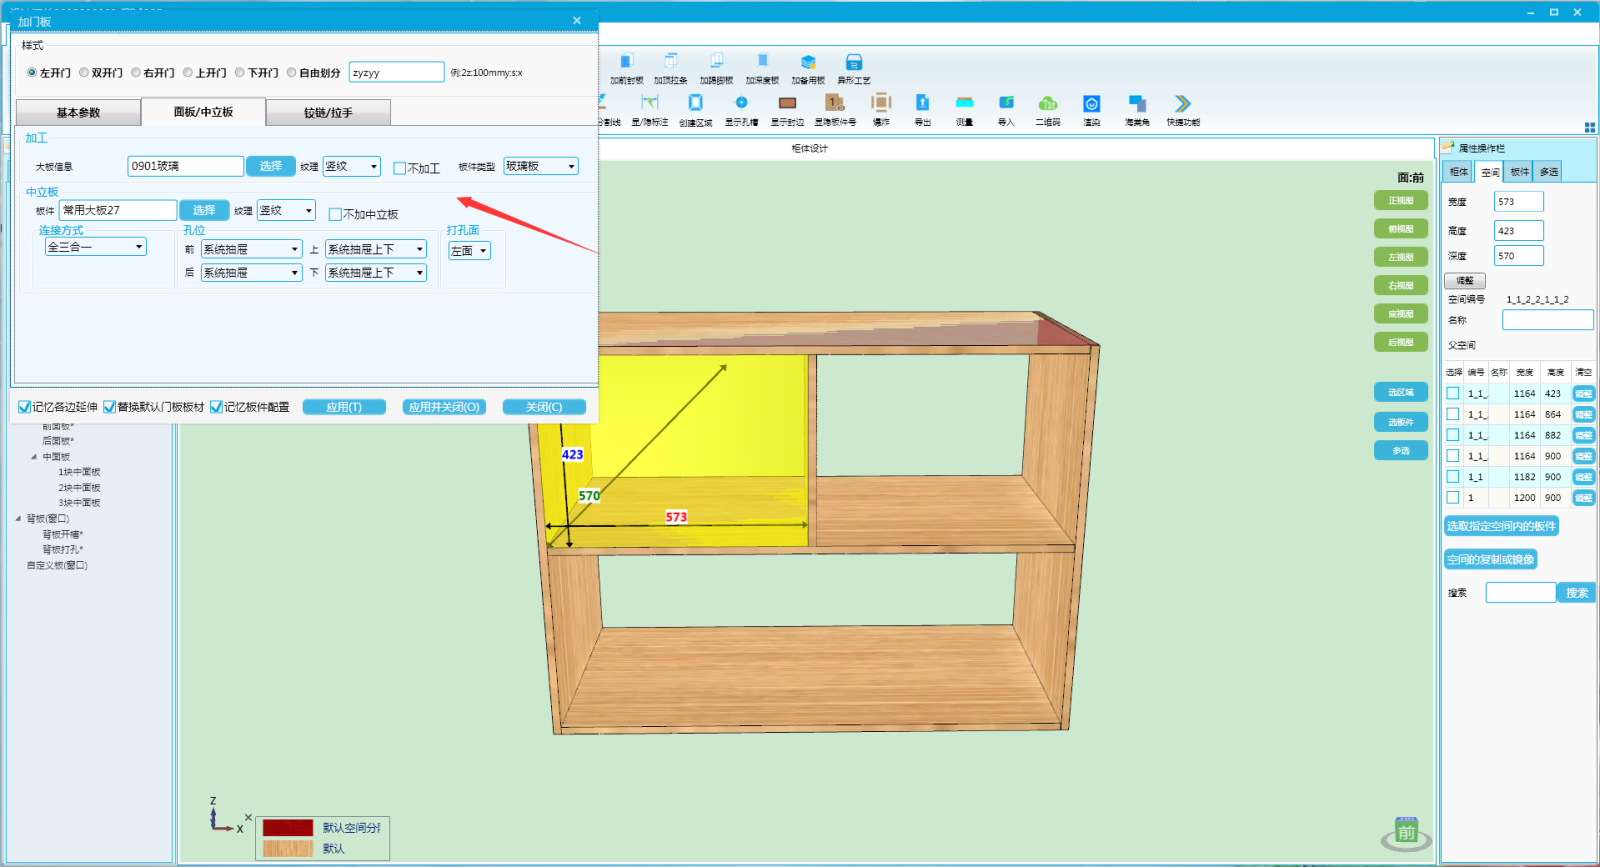
Task: Open the 二维码 (QR code) tool
Action: [x=1047, y=103]
